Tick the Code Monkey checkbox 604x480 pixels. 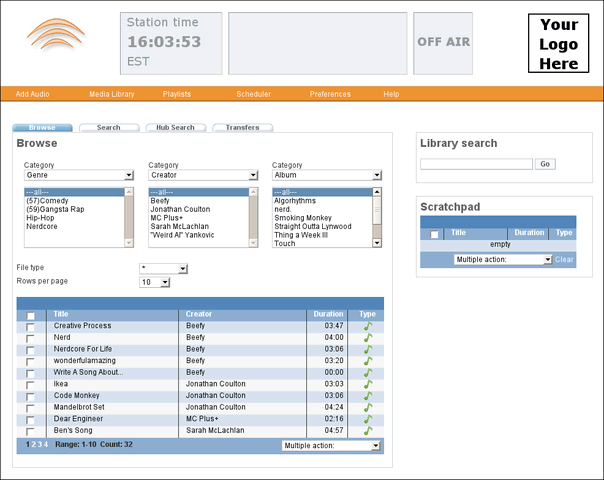coord(30,397)
